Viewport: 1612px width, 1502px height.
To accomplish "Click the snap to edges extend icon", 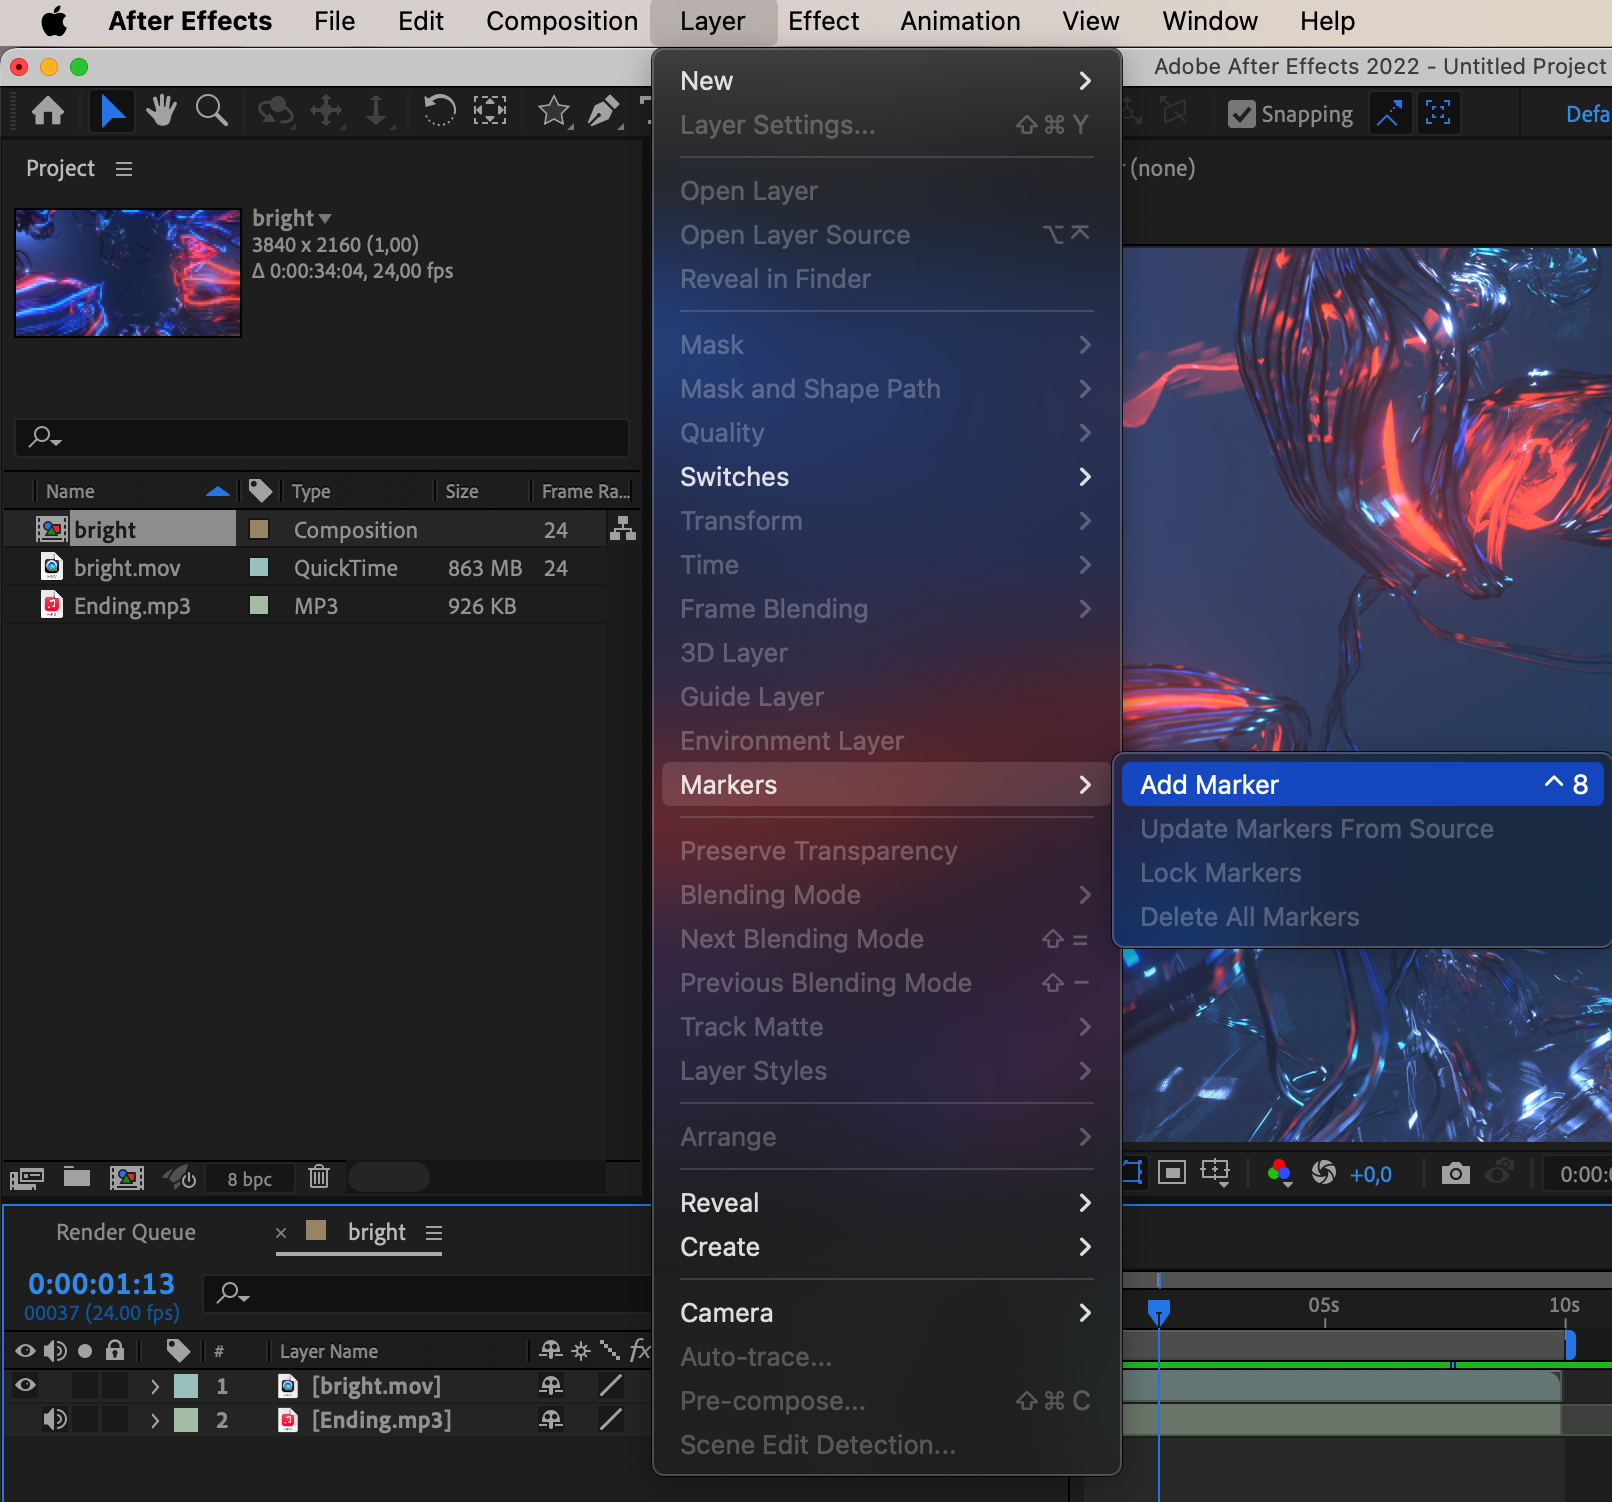I will [1389, 113].
